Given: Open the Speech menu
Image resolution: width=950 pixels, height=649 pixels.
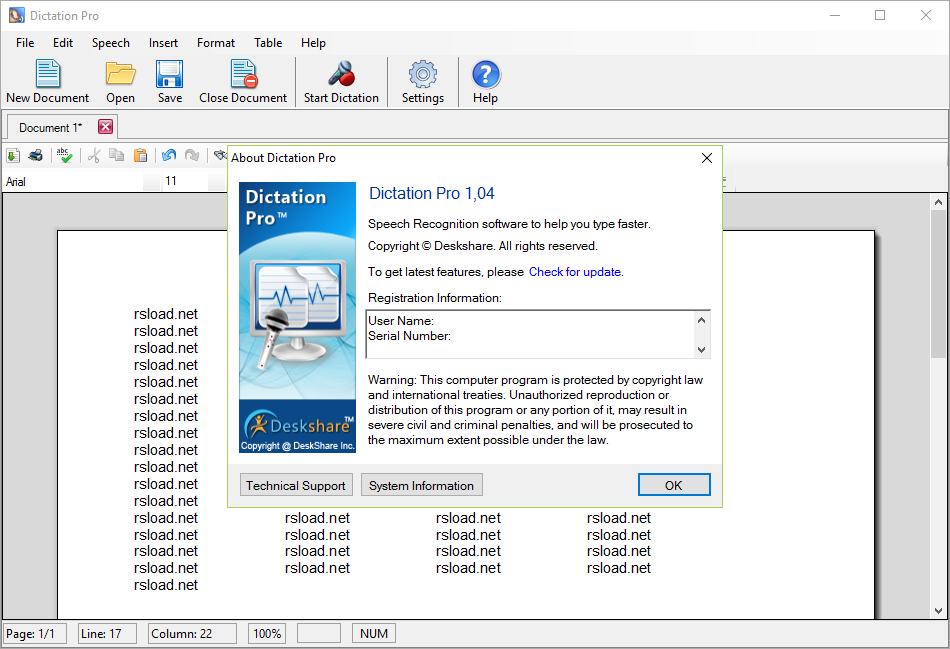Looking at the screenshot, I should point(110,43).
